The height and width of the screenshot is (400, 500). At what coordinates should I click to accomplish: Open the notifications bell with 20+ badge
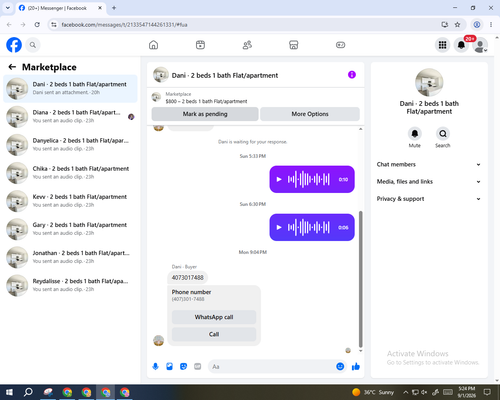[x=461, y=45]
